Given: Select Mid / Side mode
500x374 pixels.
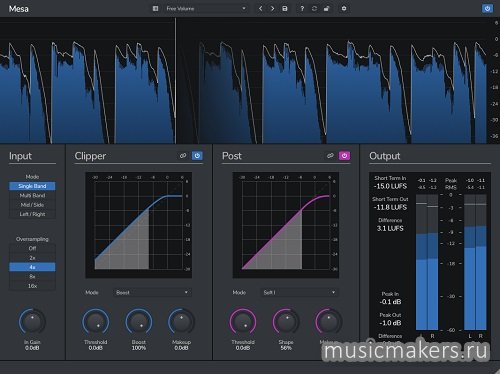Looking at the screenshot, I should (x=32, y=205).
